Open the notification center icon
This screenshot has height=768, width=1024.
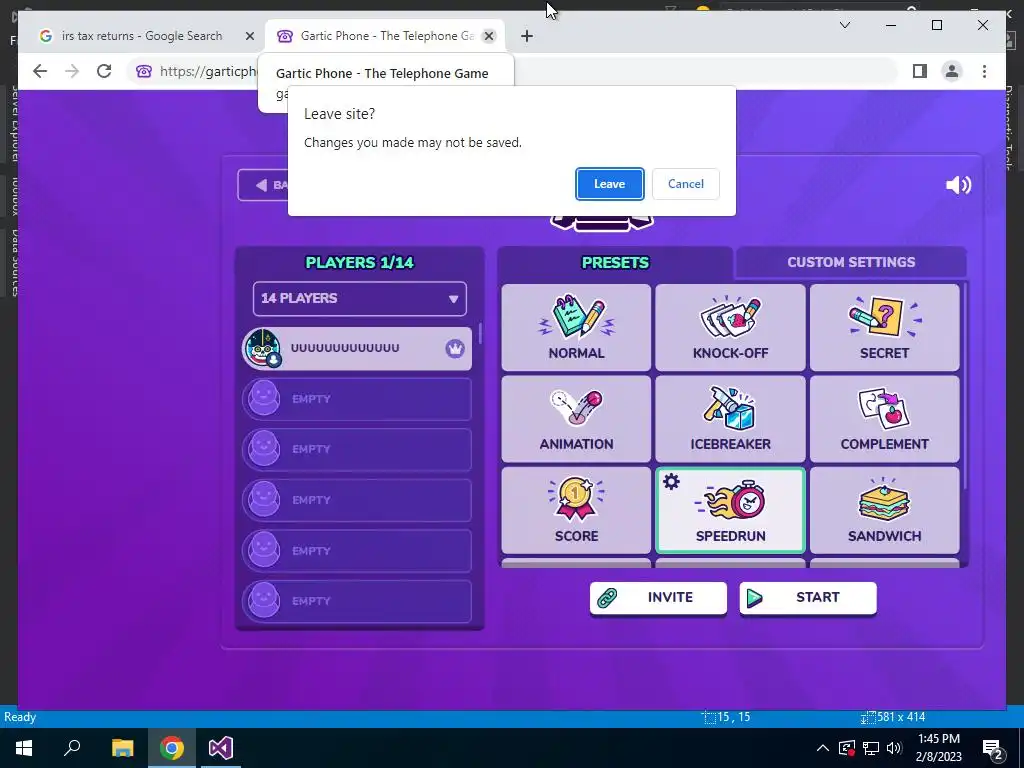(993, 749)
